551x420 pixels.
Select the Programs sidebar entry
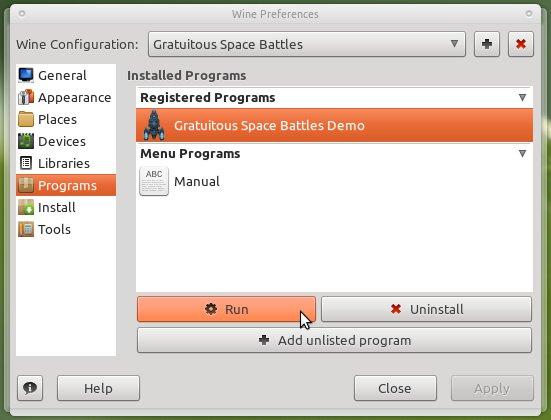(66, 185)
